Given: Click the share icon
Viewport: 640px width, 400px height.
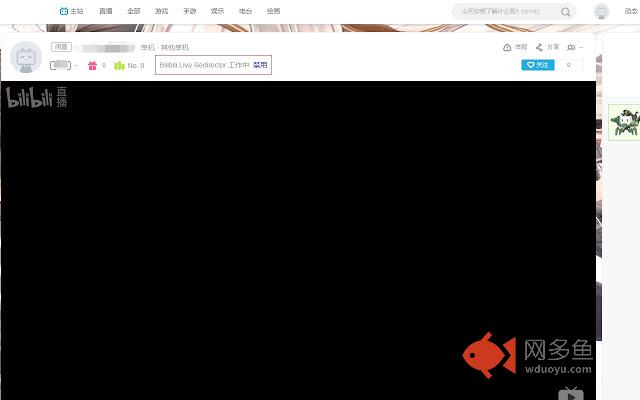Looking at the screenshot, I should 539,47.
